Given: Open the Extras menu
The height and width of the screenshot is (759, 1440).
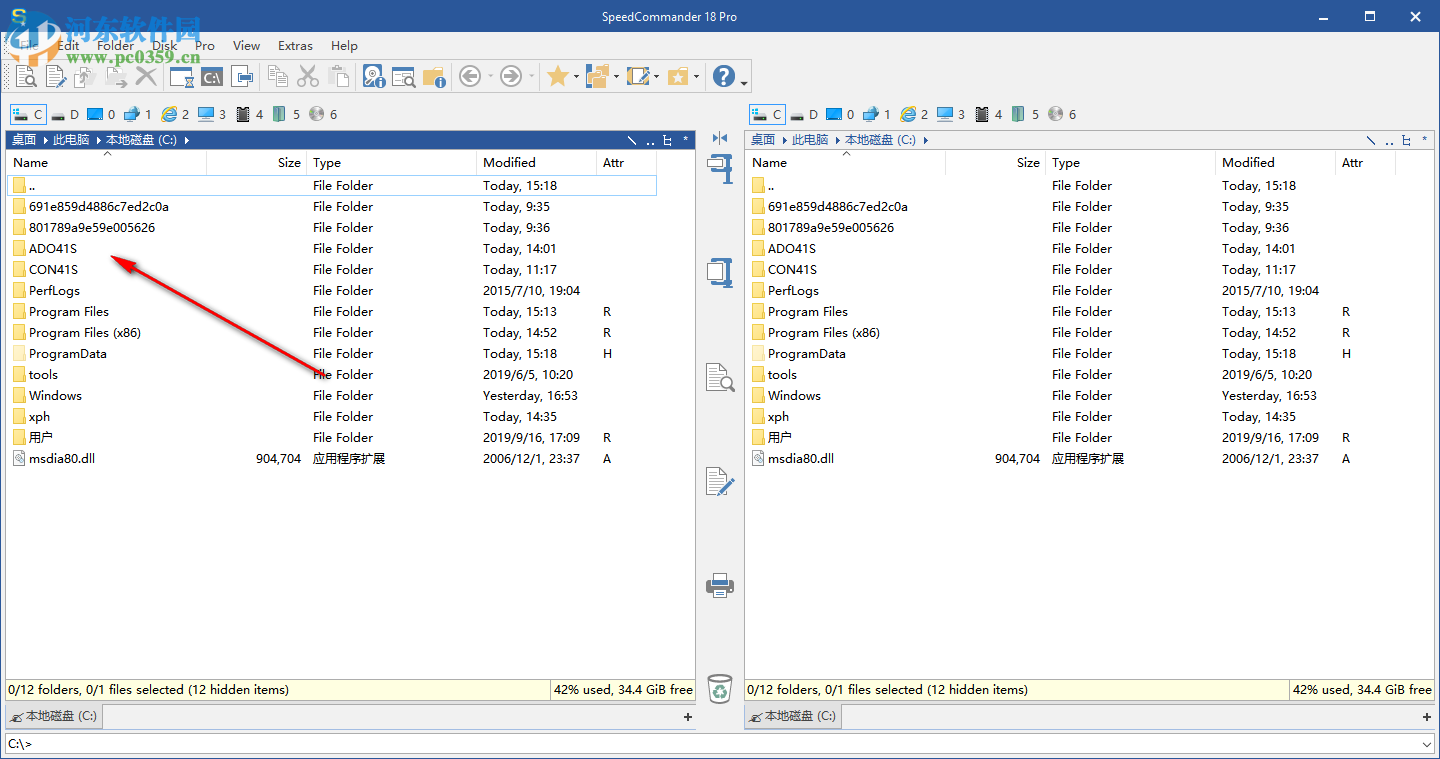Looking at the screenshot, I should (295, 46).
